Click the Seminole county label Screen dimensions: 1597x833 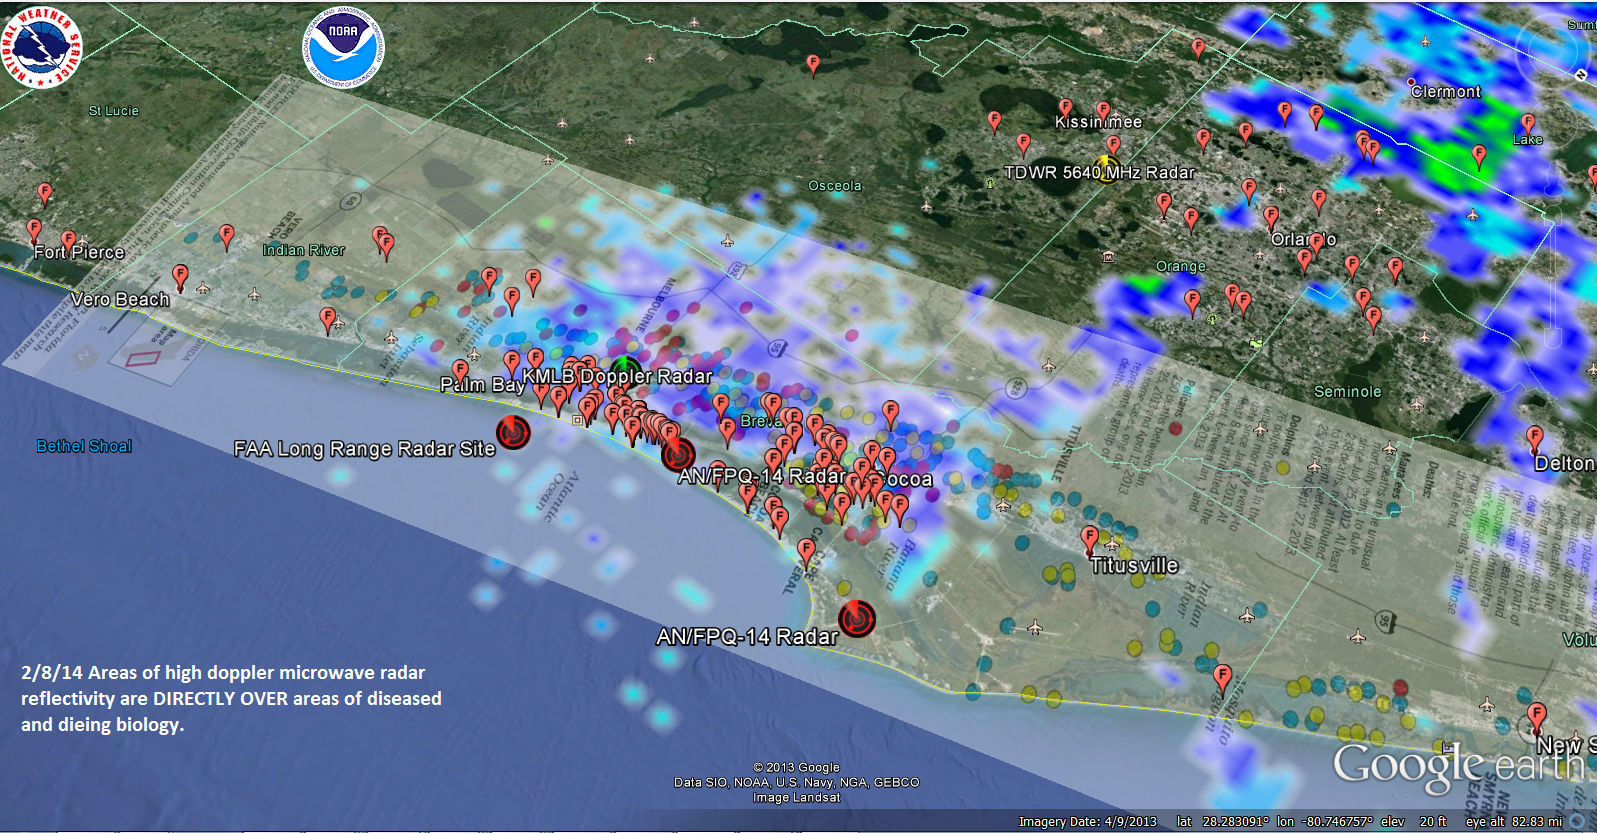coord(1347,392)
